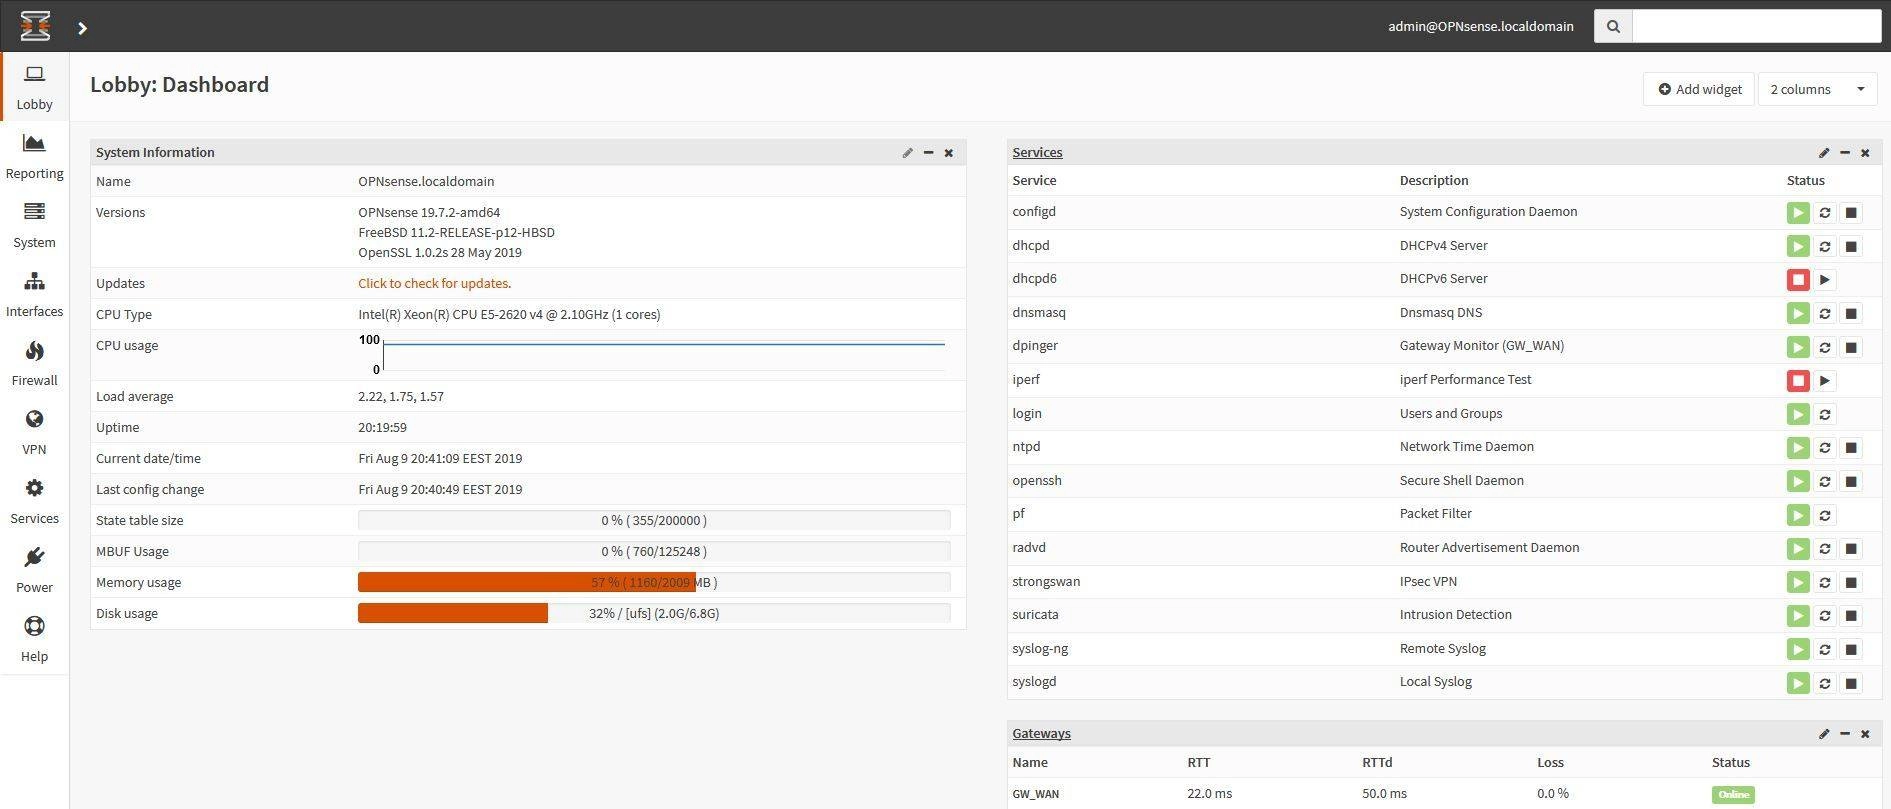Viewport: 1891px width, 809px height.
Task: Click the Memory usage progress bar
Action: coord(654,582)
